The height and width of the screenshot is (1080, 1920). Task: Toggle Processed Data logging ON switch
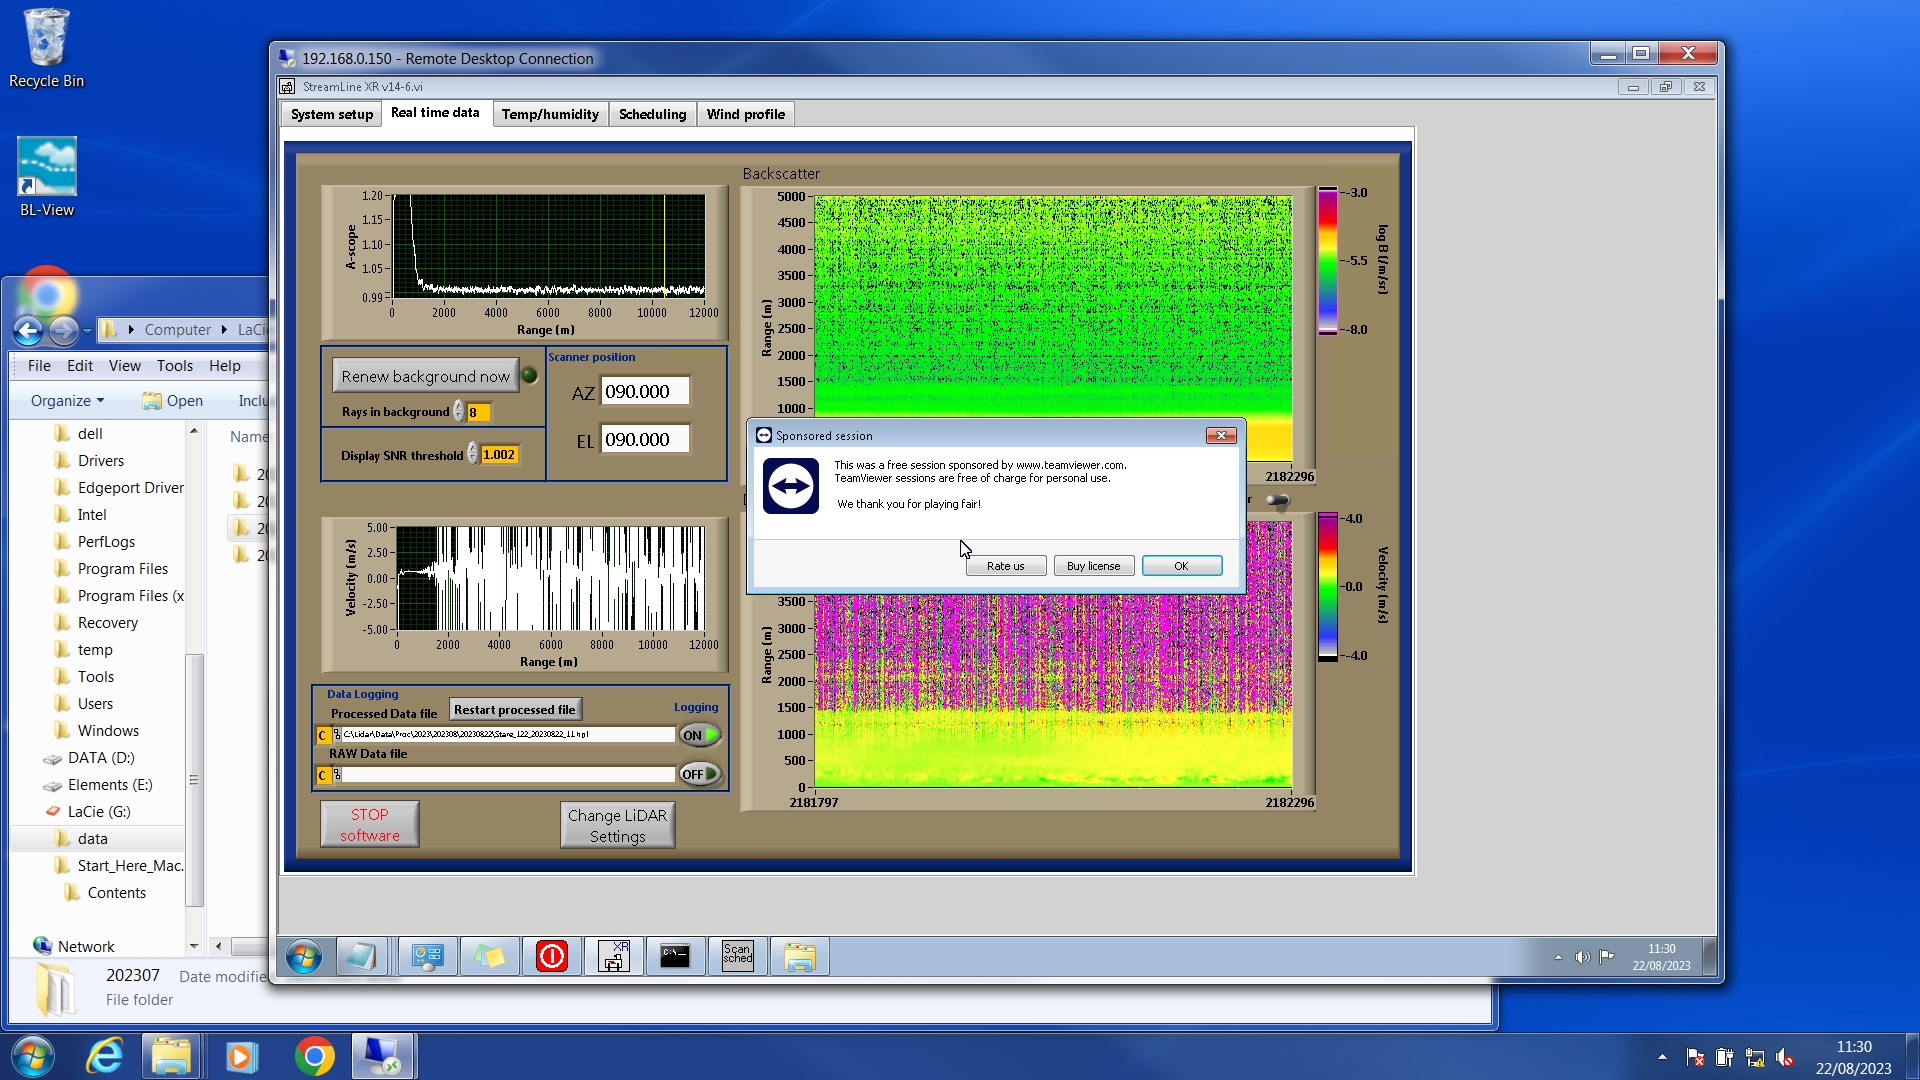pyautogui.click(x=700, y=735)
